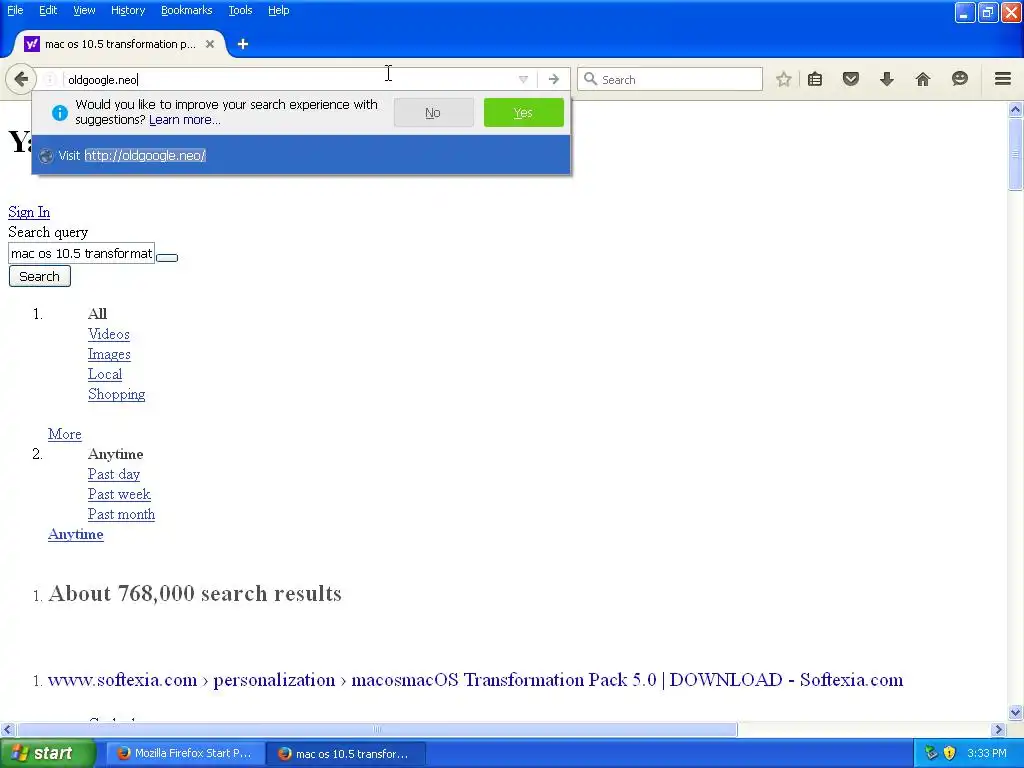
Task: Bookmark this page with the star icon
Action: 784,80
